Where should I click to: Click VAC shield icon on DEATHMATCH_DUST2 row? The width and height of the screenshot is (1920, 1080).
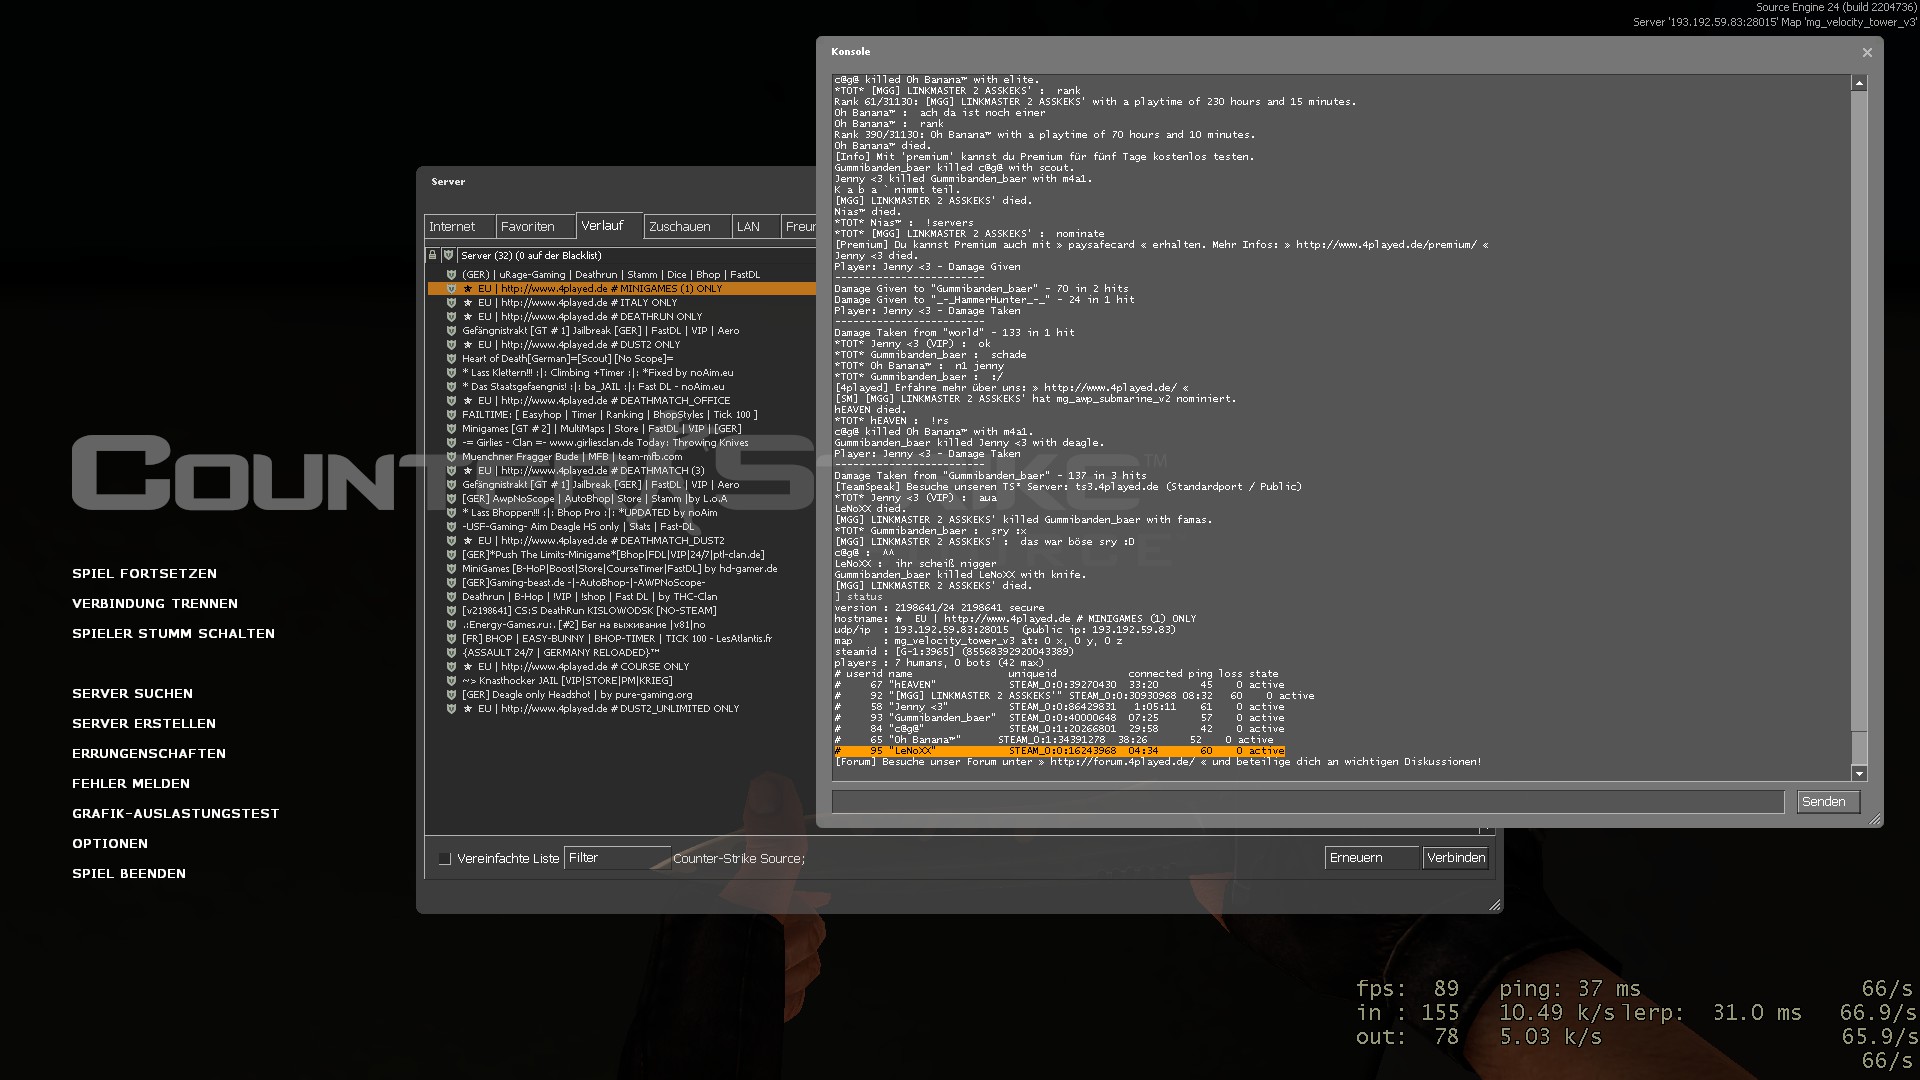[451, 540]
